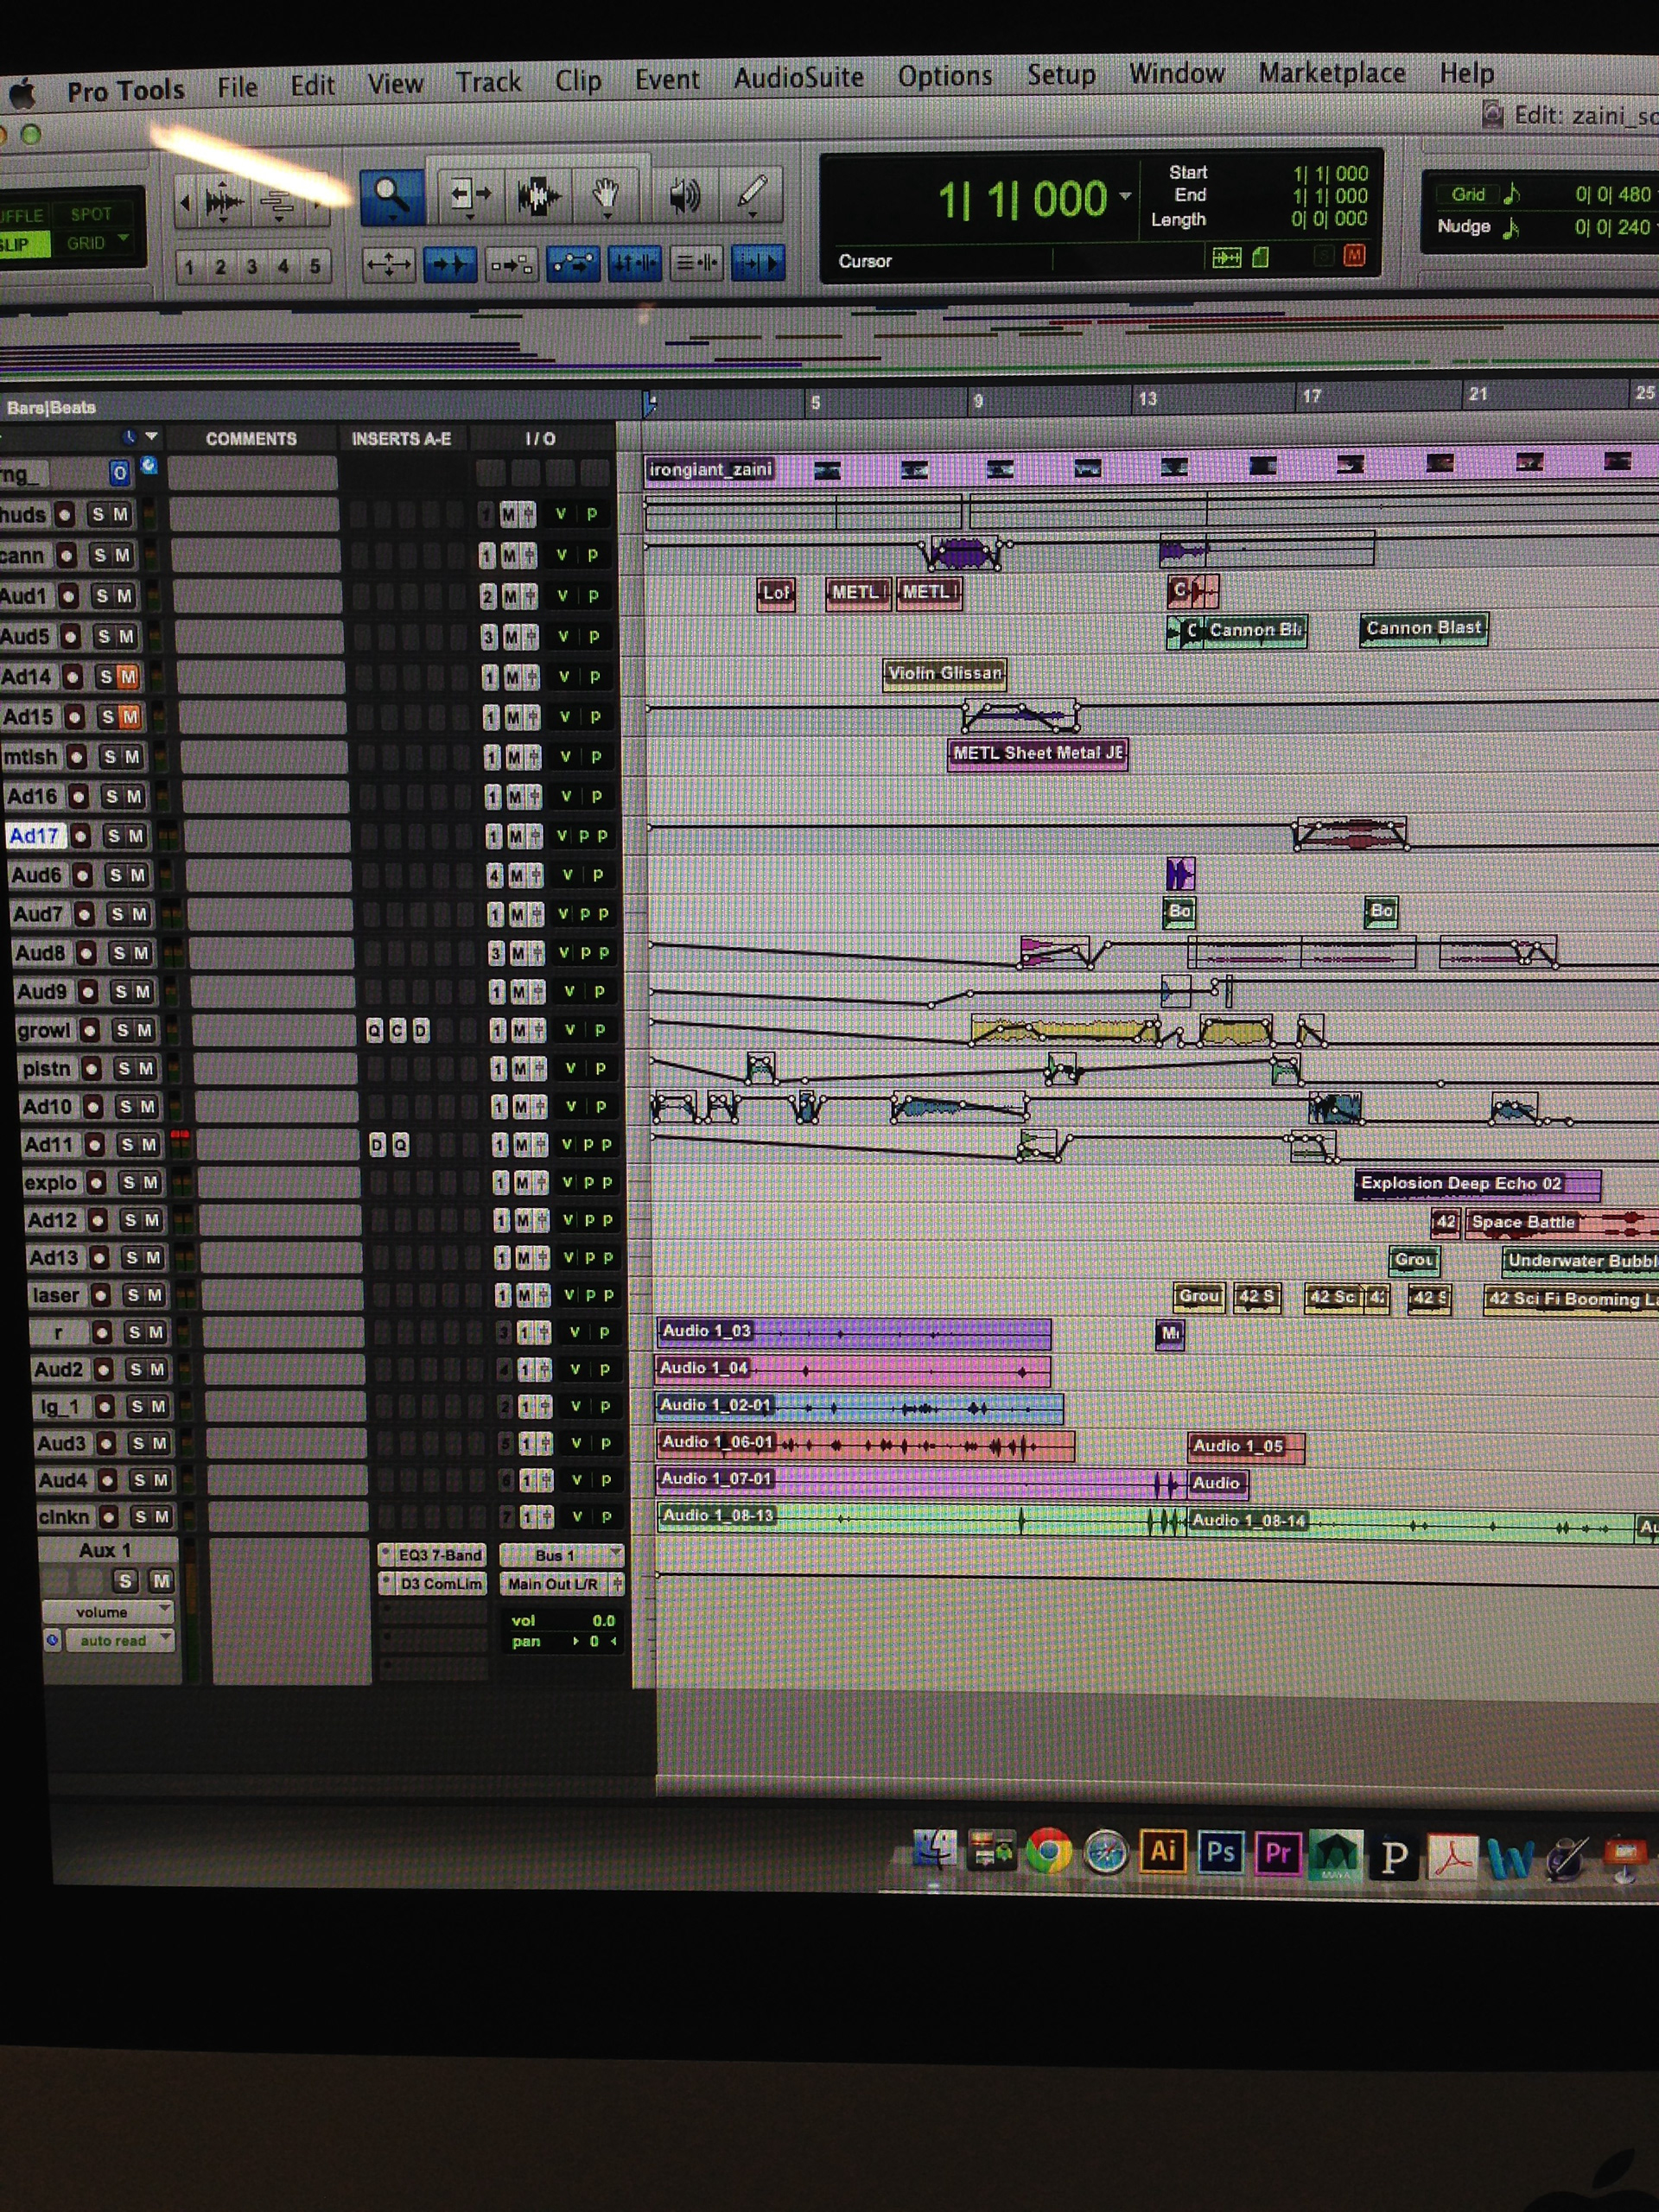Click the Link Track and Edit Selection icon
This screenshot has height=2212, width=1659.
696,263
